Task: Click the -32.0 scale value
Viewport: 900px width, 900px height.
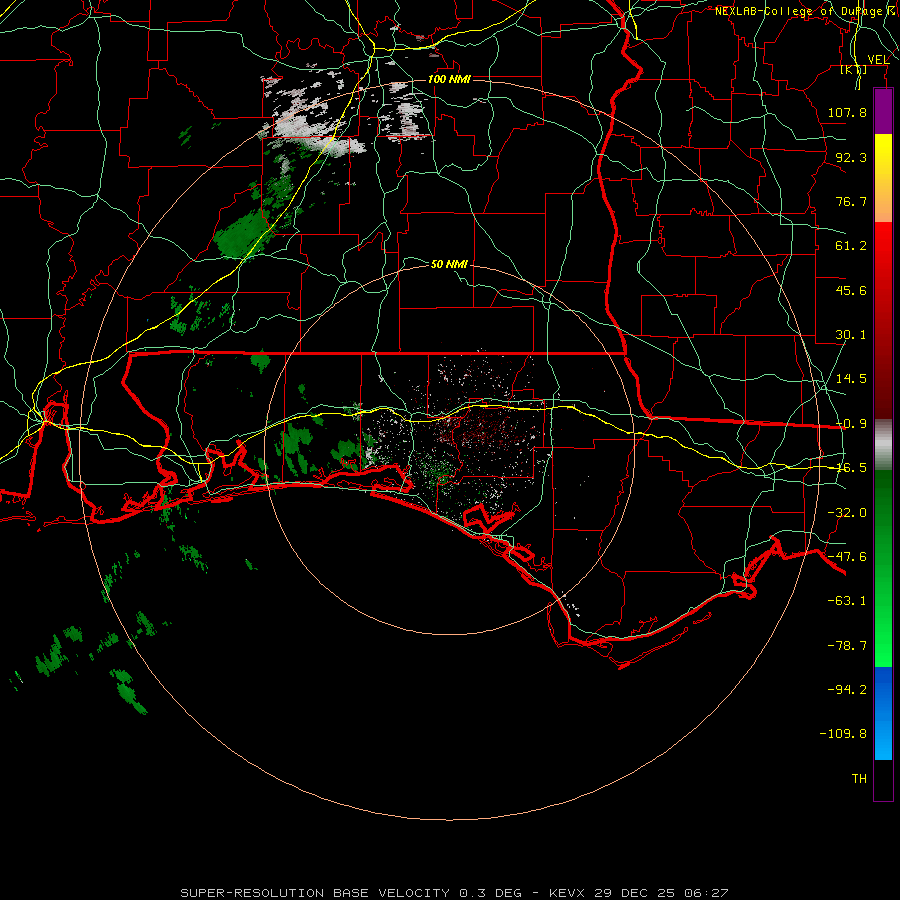Action: coord(847,513)
